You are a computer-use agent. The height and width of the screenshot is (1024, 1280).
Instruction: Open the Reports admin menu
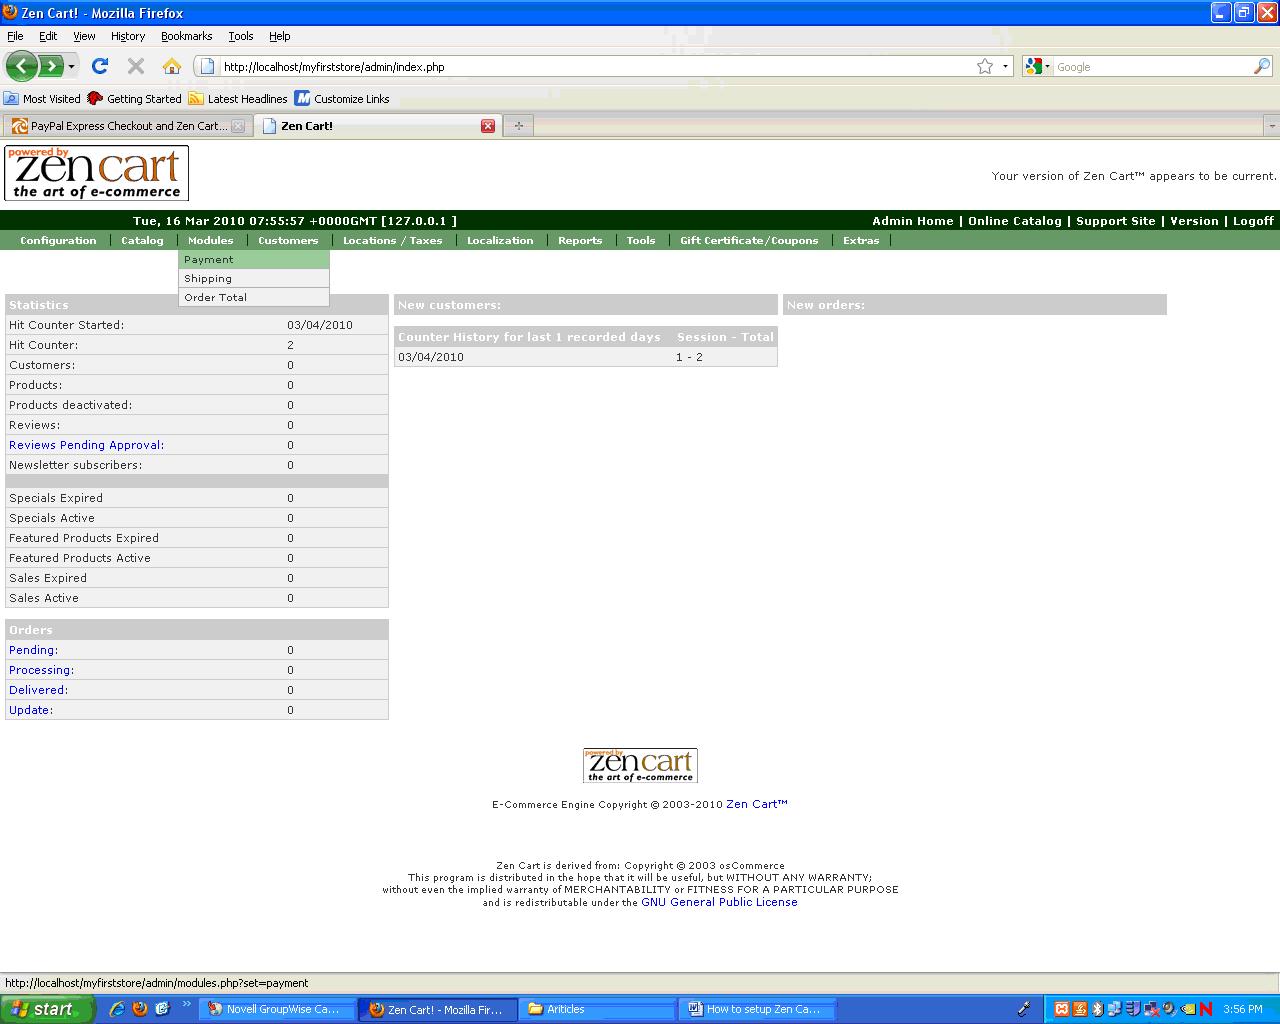point(580,241)
